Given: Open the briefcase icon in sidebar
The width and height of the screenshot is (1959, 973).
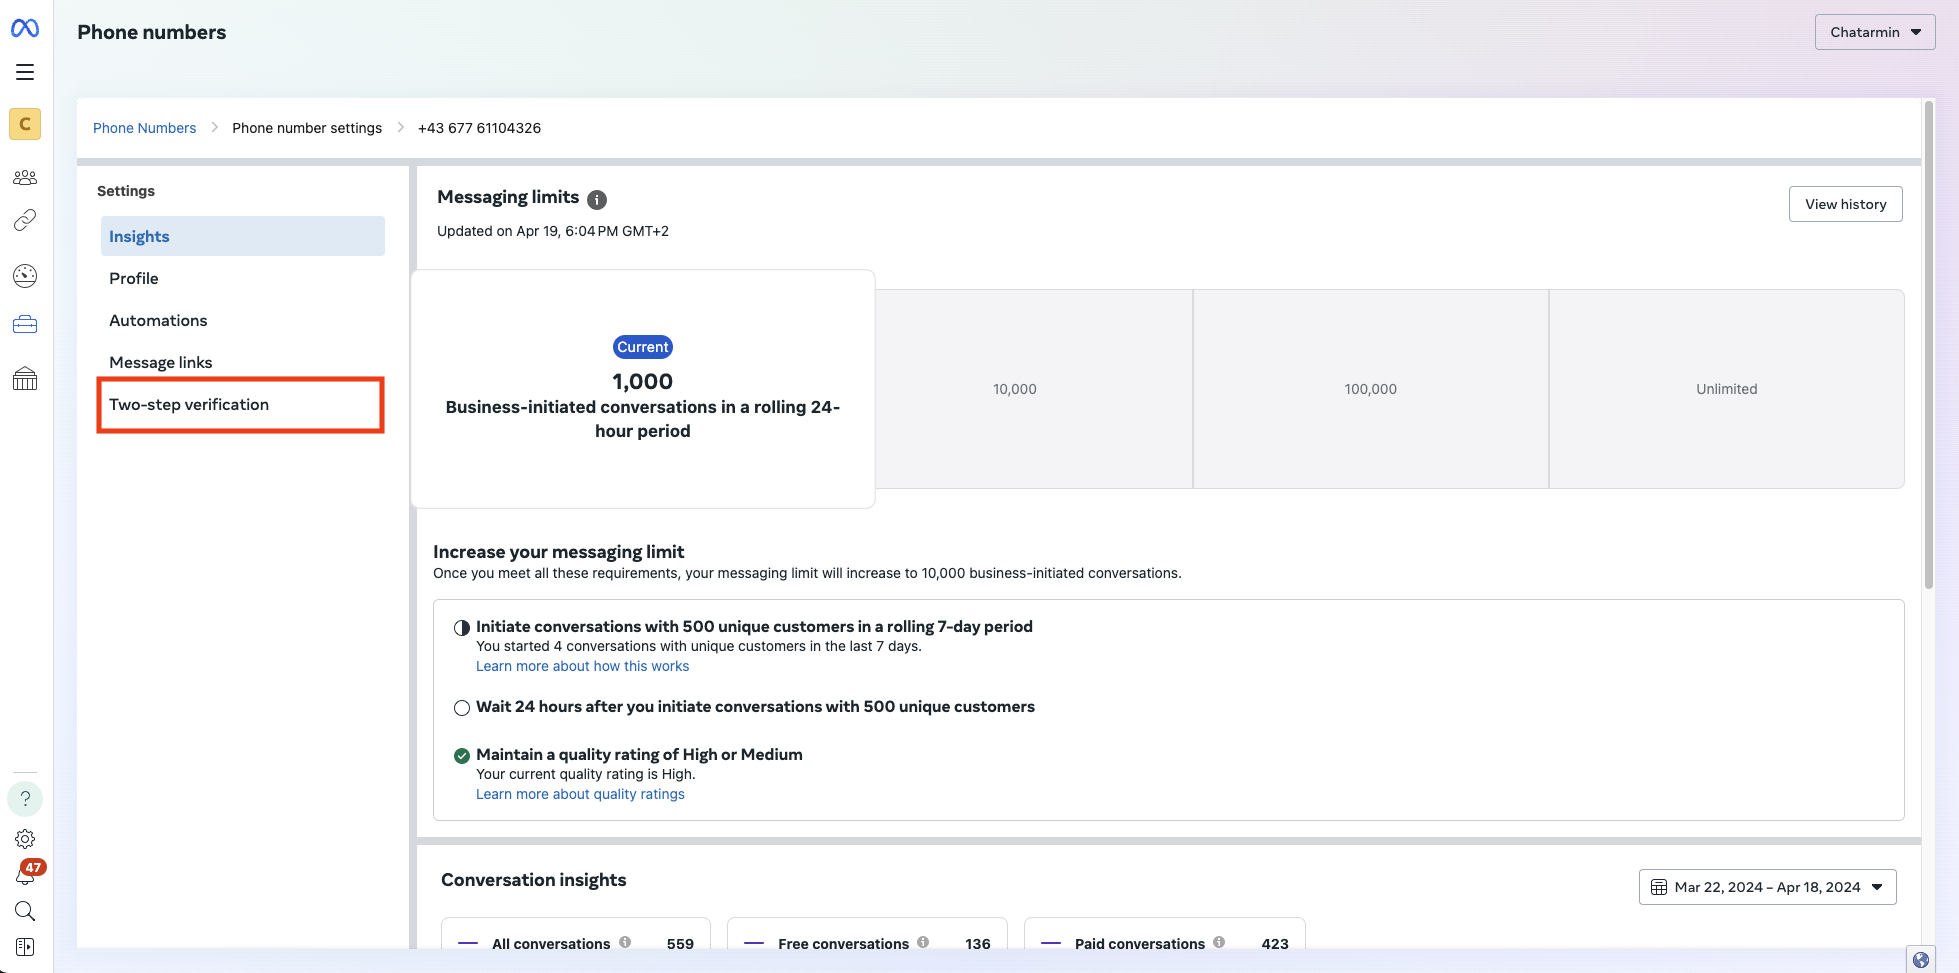Looking at the screenshot, I should pyautogui.click(x=25, y=324).
